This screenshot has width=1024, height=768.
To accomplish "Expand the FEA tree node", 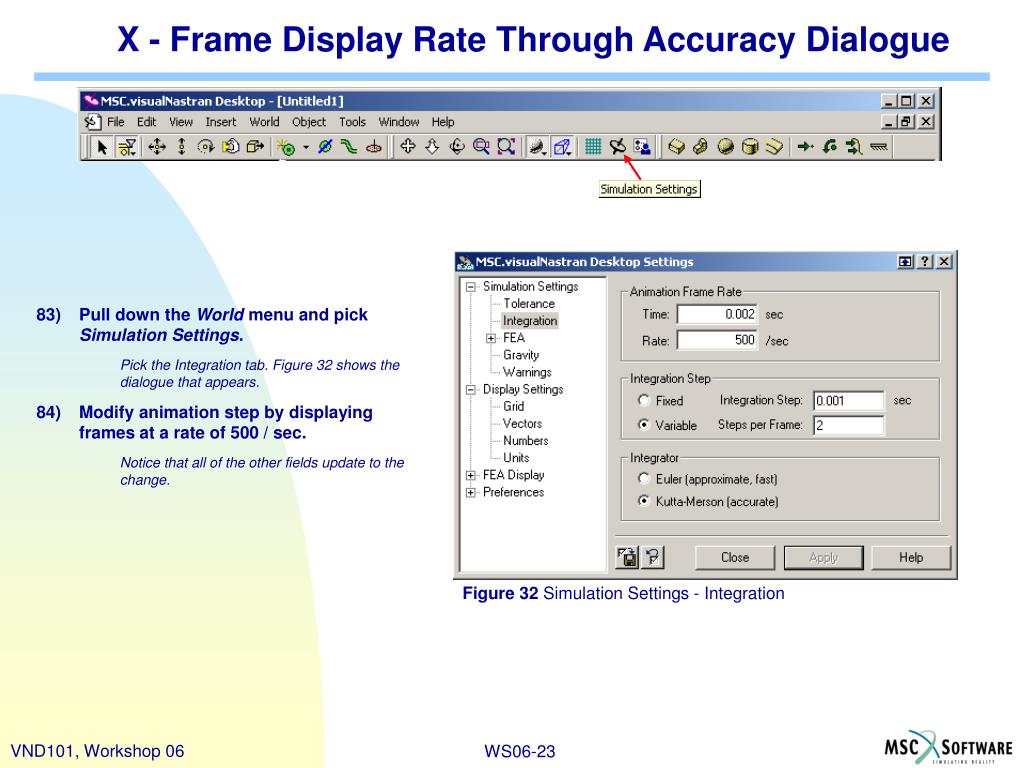I will pos(491,338).
